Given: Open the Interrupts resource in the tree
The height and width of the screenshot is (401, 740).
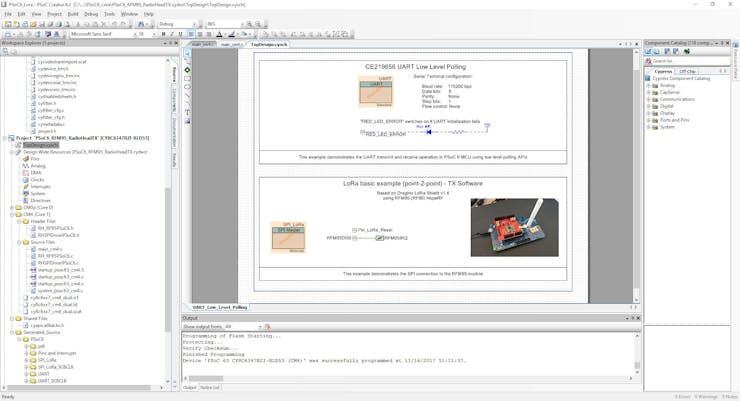Looking at the screenshot, I should point(40,187).
